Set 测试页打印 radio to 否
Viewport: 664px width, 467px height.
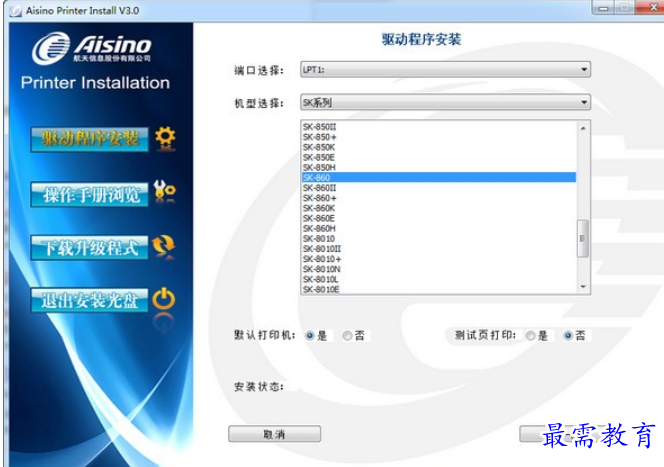click(568, 336)
